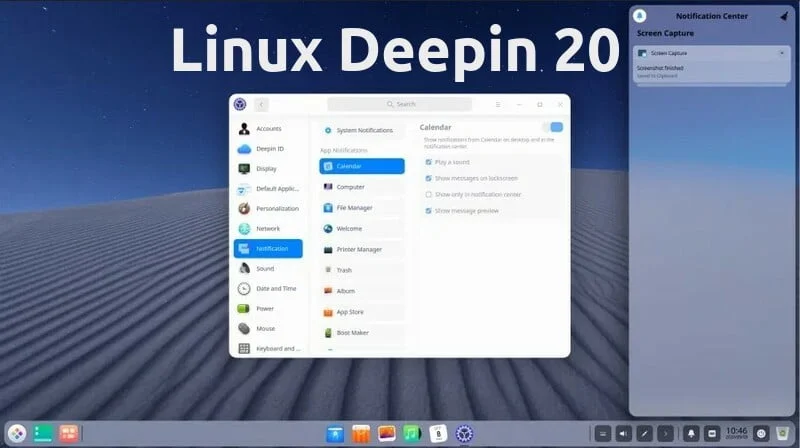Select Deepin ID in the sidebar
Screen dimensions: 800x448
pyautogui.click(x=268, y=148)
